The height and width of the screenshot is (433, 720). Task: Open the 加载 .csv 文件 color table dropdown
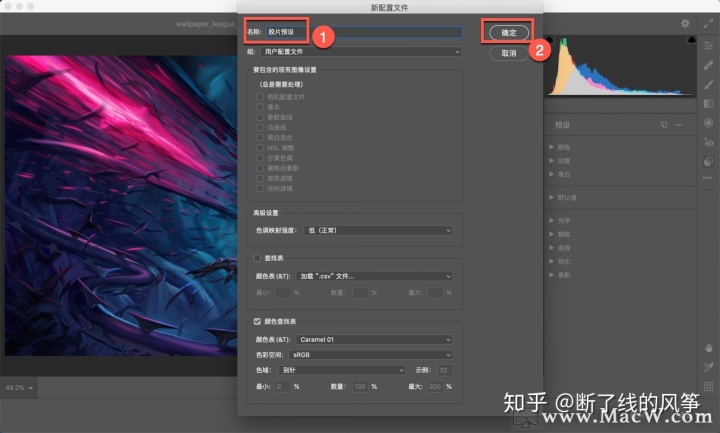pyautogui.click(x=374, y=276)
